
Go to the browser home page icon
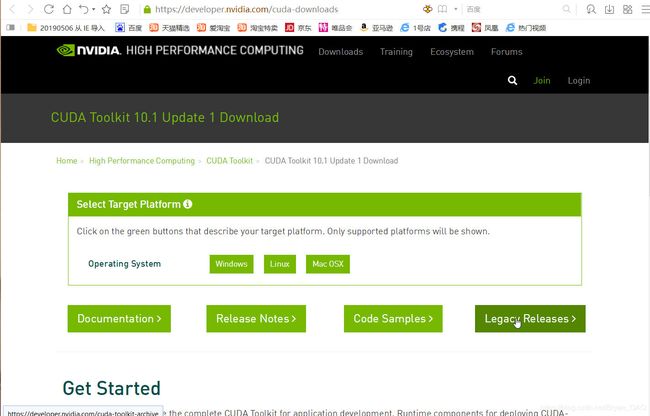point(67,9)
